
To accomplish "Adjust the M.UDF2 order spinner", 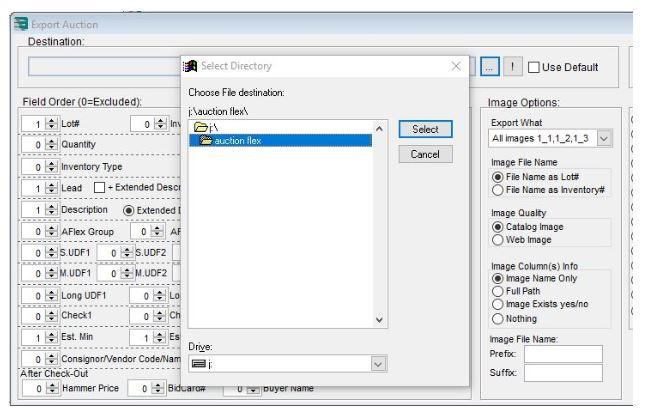I will 127,273.
